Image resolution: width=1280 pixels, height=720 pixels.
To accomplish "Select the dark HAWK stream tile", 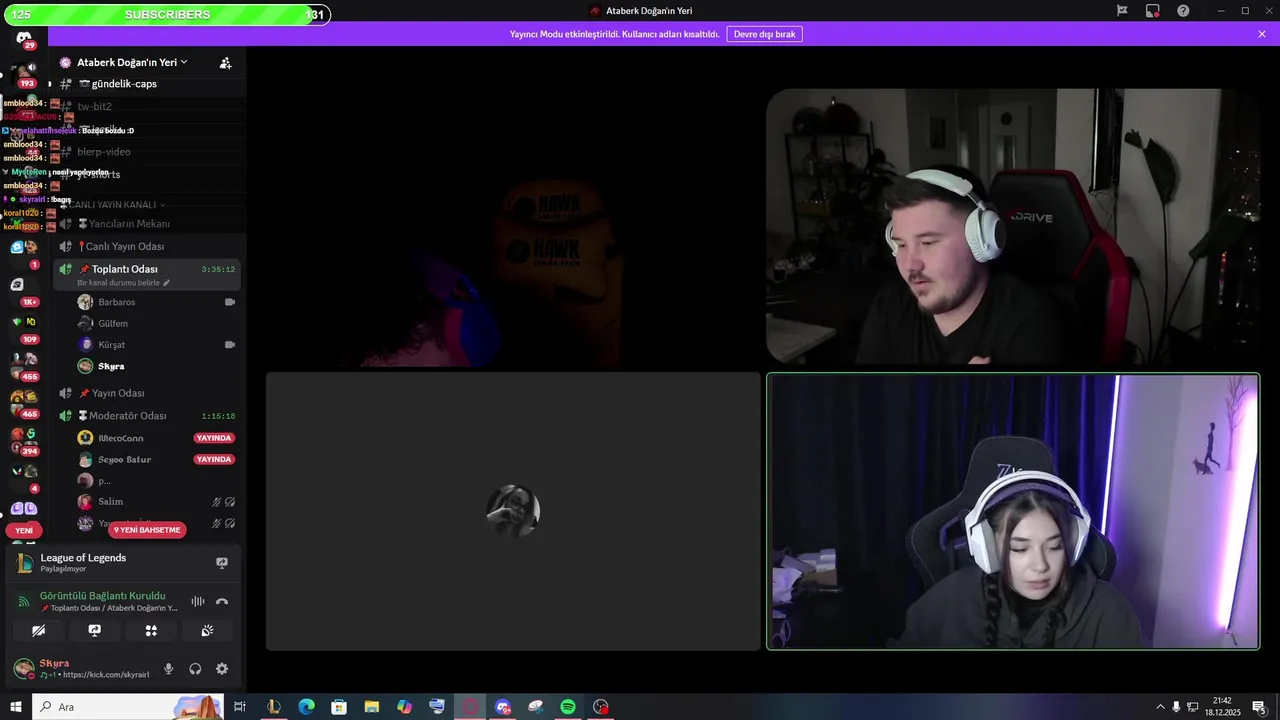I will coord(513,227).
